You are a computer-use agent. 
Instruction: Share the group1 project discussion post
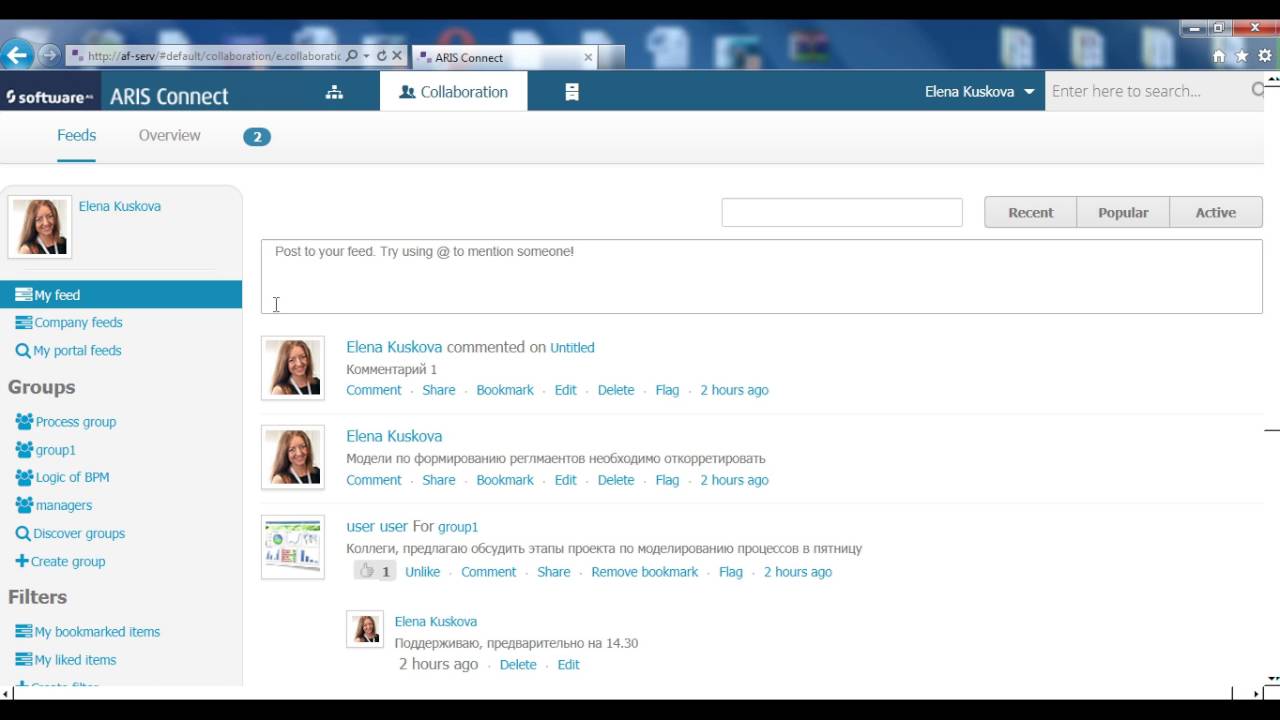coord(553,572)
